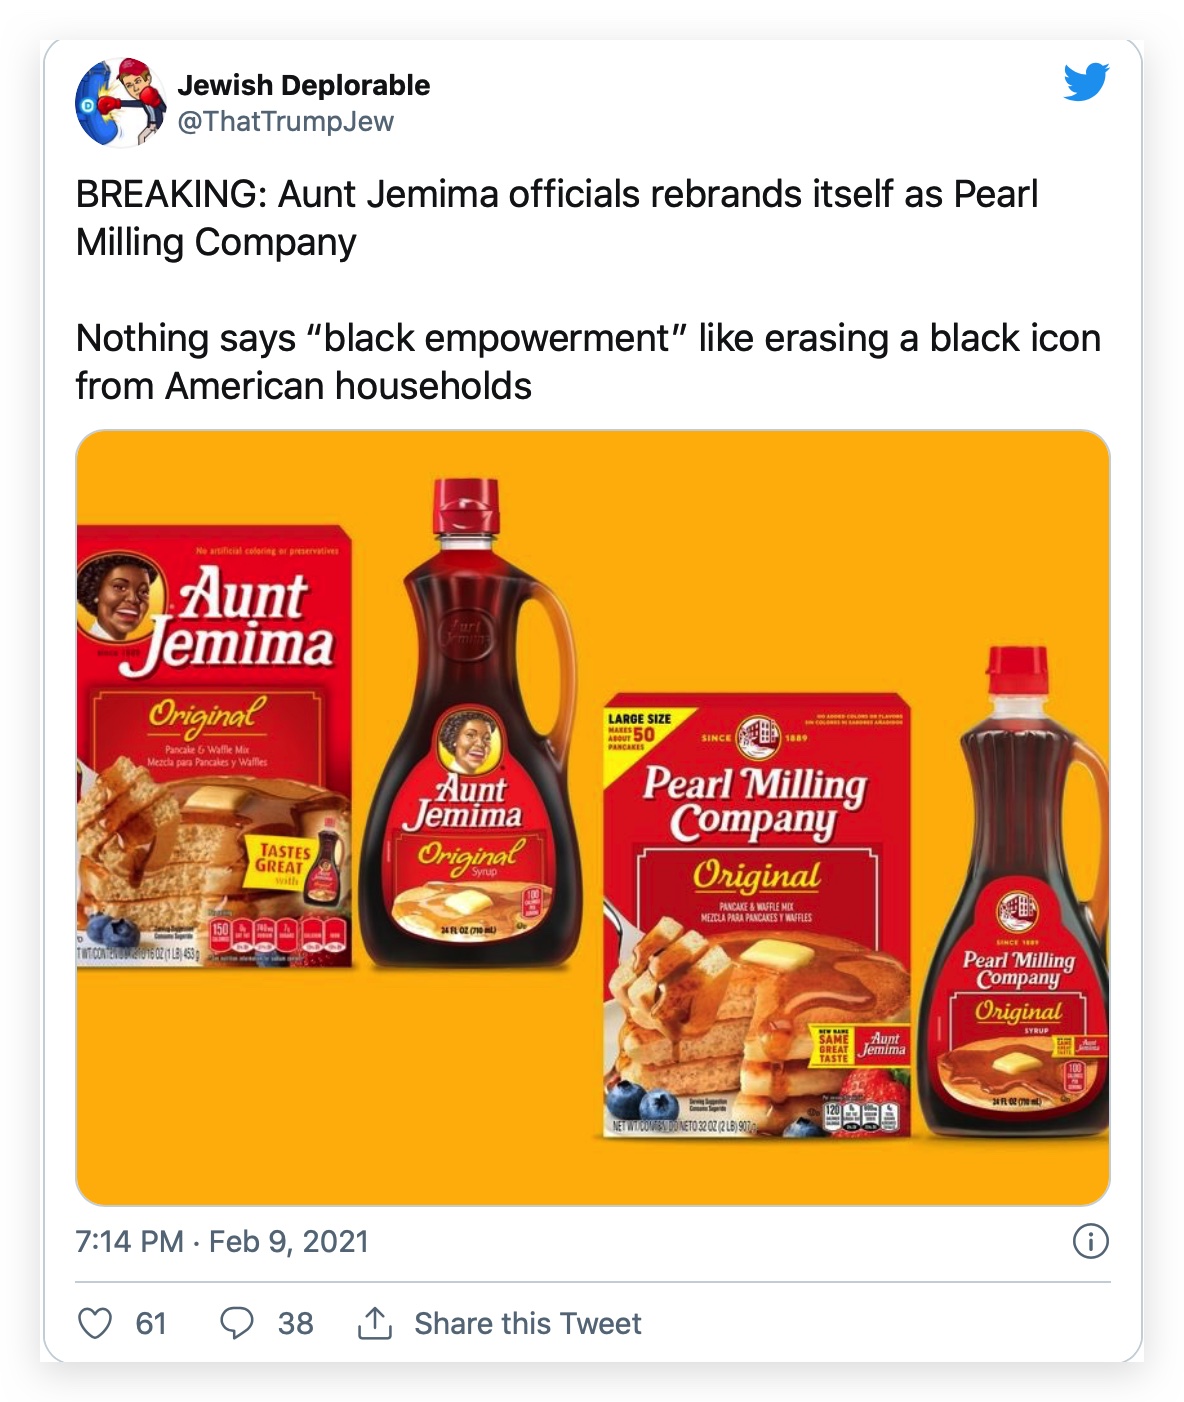Click the black empowerment sentence in tweet
The width and height of the screenshot is (1184, 1402).
588,362
